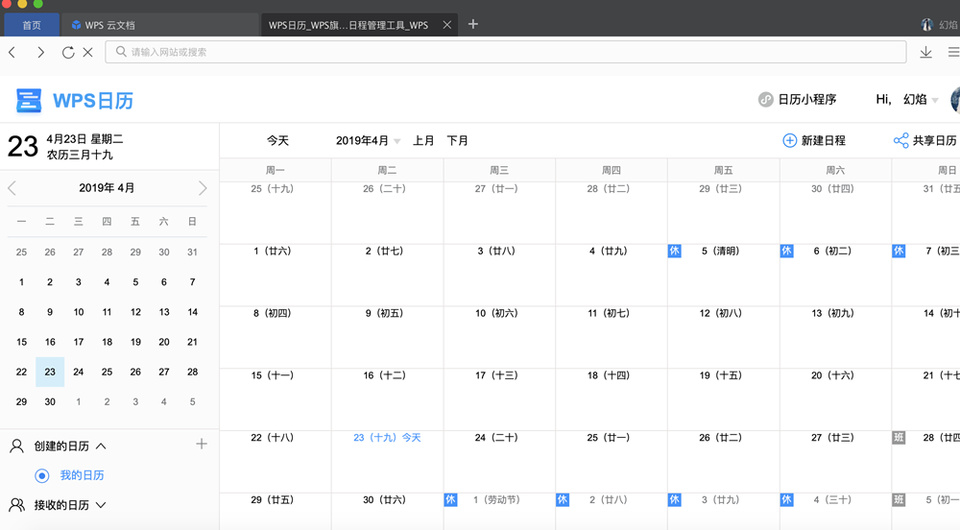960x530 pixels.
Task: Switch to the 首页 tab
Action: (x=32, y=25)
